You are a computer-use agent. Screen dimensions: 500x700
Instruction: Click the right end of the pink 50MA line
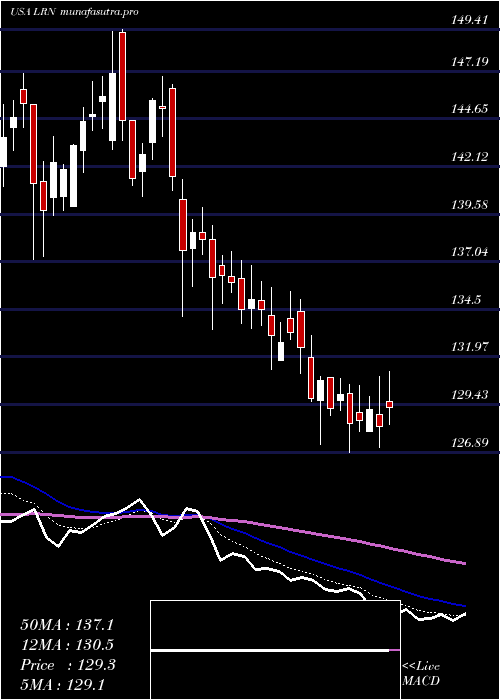pyautogui.click(x=465, y=563)
